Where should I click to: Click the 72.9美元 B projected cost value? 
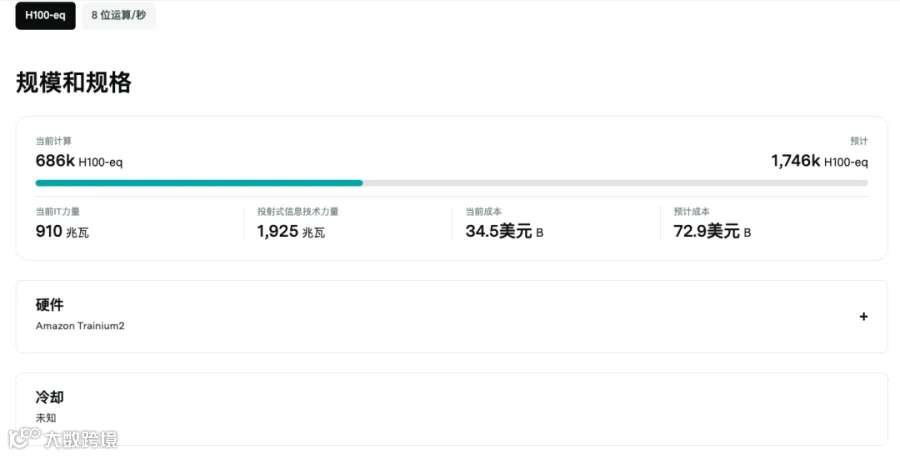coord(712,231)
